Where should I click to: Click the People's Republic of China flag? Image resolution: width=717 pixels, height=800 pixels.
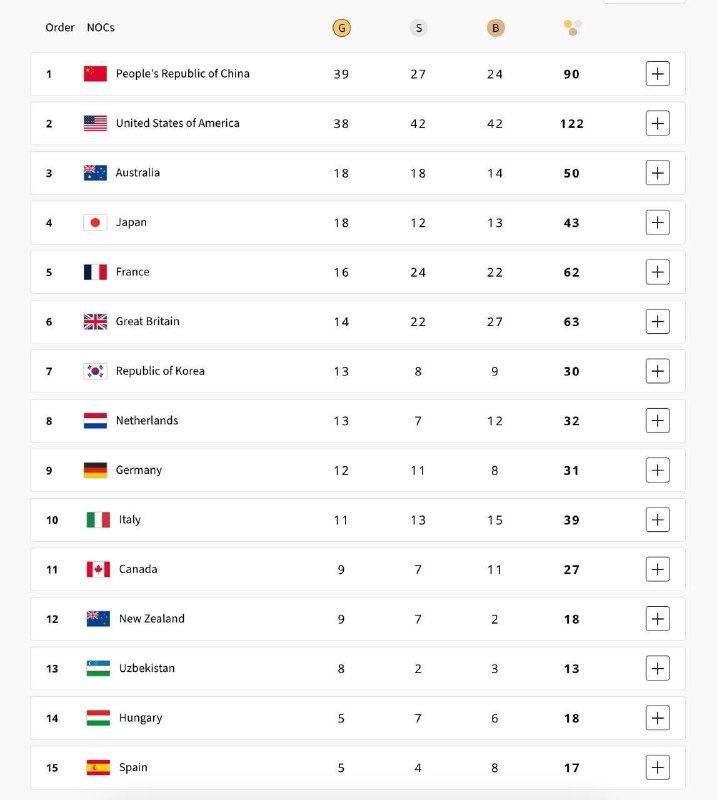coord(95,73)
